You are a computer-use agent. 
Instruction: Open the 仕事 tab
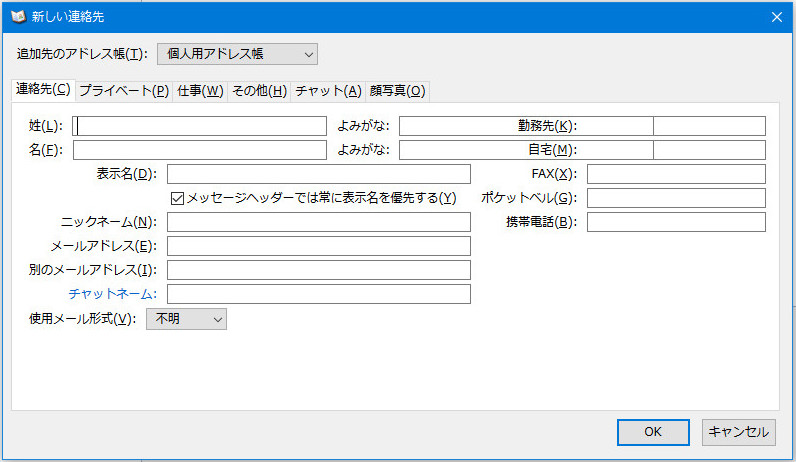tap(200, 91)
